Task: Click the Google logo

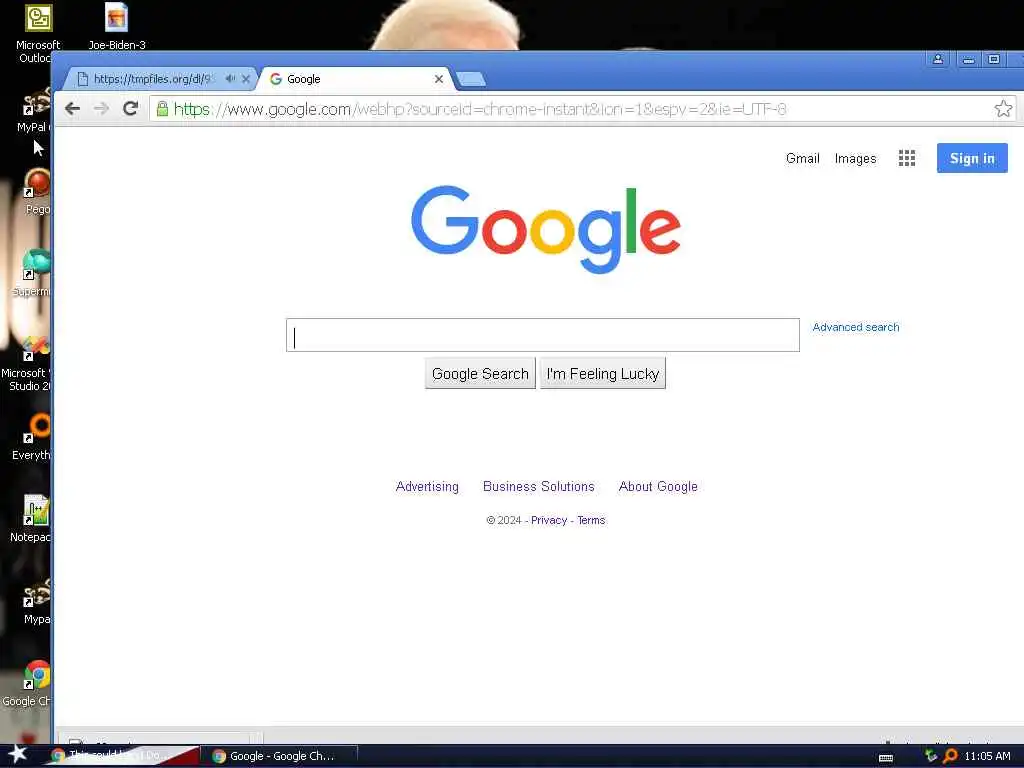Action: (x=546, y=229)
